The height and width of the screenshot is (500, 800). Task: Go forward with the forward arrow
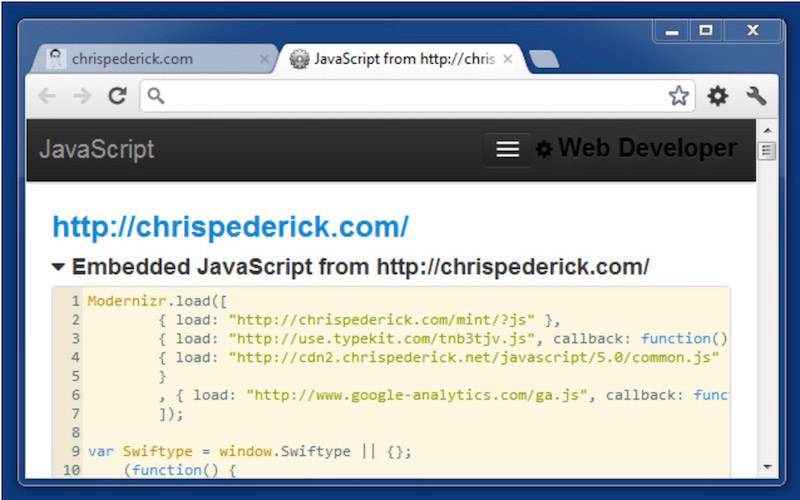click(82, 95)
